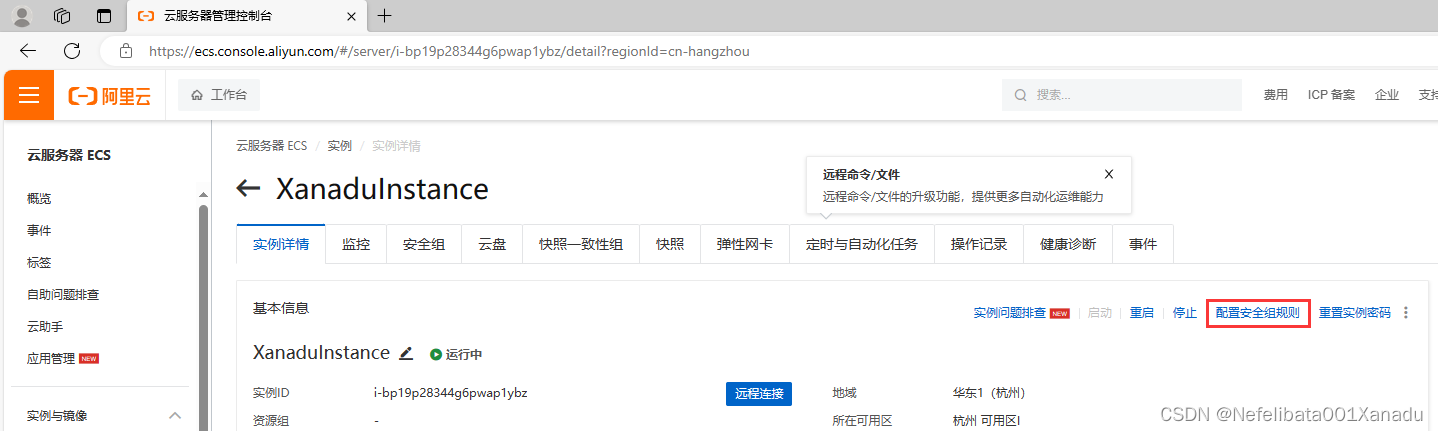
Task: Switch to the 弹性网卡 tab
Action: coord(745,244)
